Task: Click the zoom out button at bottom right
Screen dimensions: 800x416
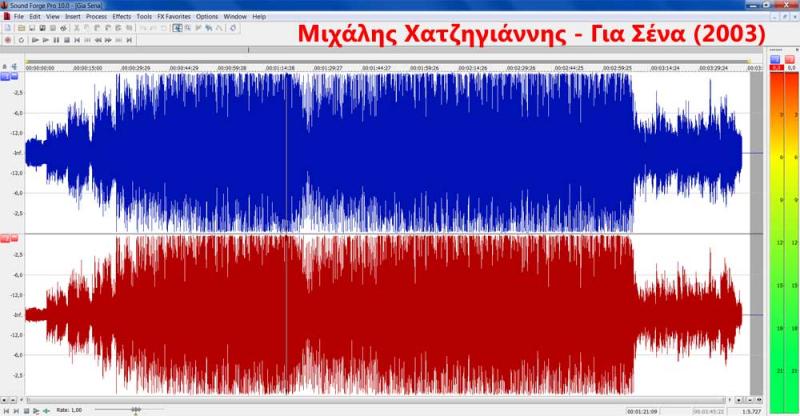Action: pyautogui.click(x=750, y=400)
